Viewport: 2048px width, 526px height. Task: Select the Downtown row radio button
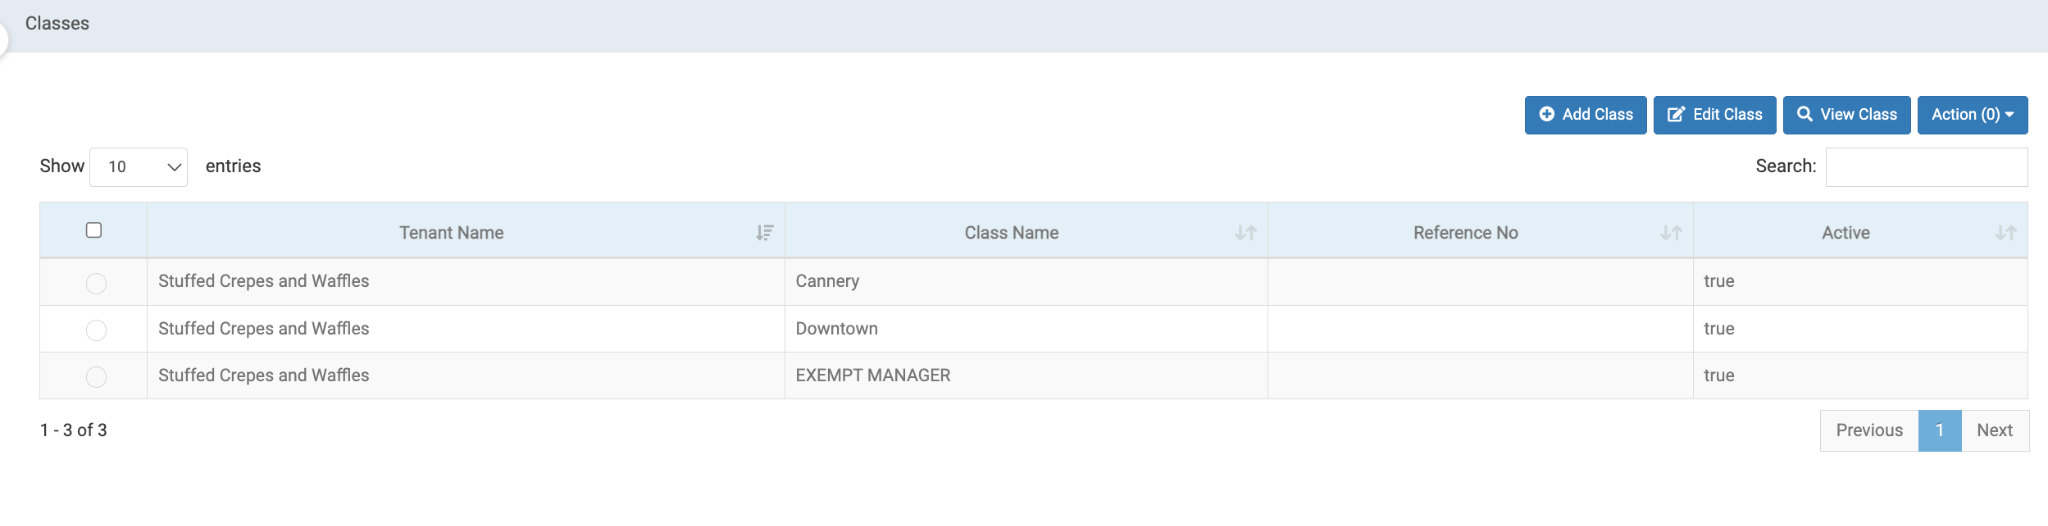tap(96, 330)
